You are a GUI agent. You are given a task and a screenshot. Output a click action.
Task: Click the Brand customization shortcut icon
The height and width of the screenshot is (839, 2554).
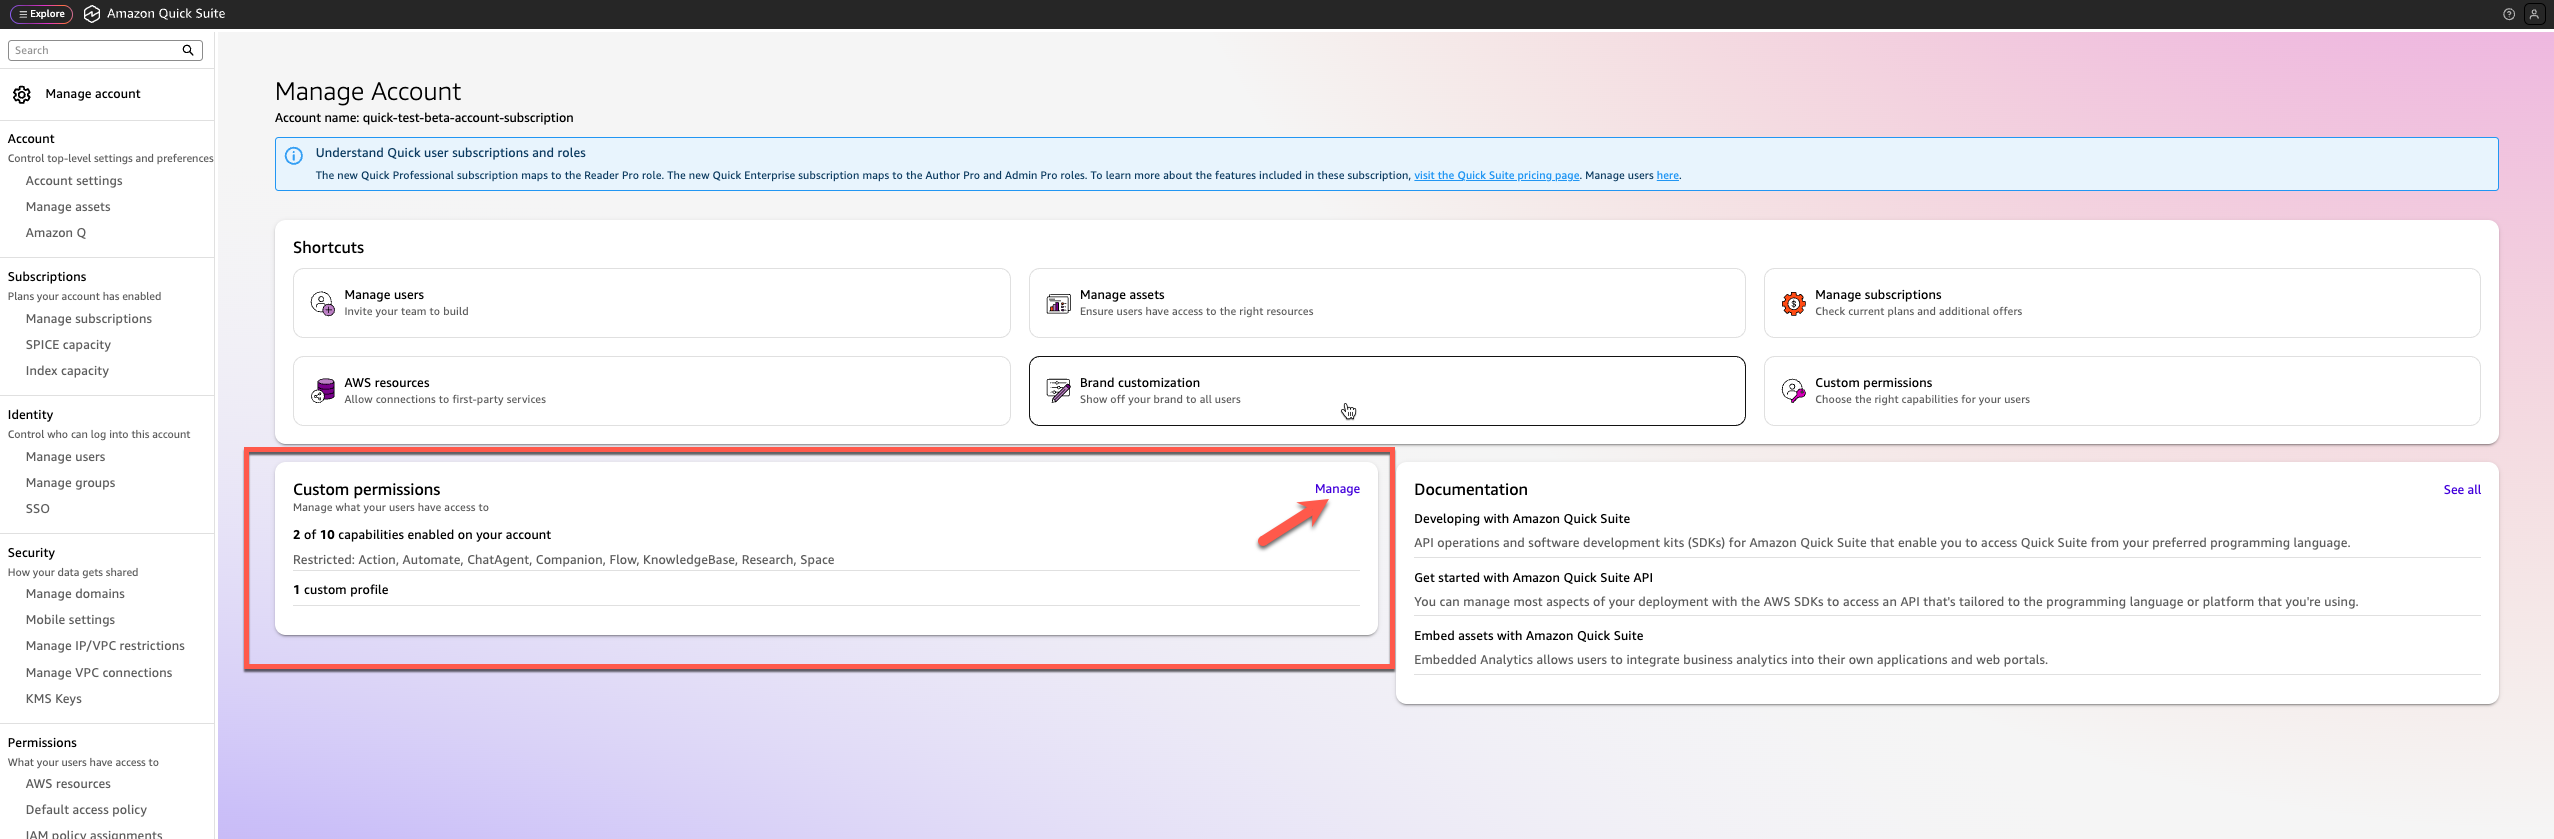(x=1058, y=391)
